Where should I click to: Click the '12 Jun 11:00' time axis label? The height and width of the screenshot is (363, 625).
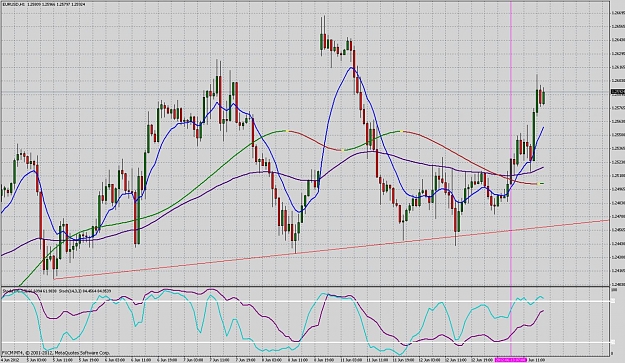[x=456, y=360]
